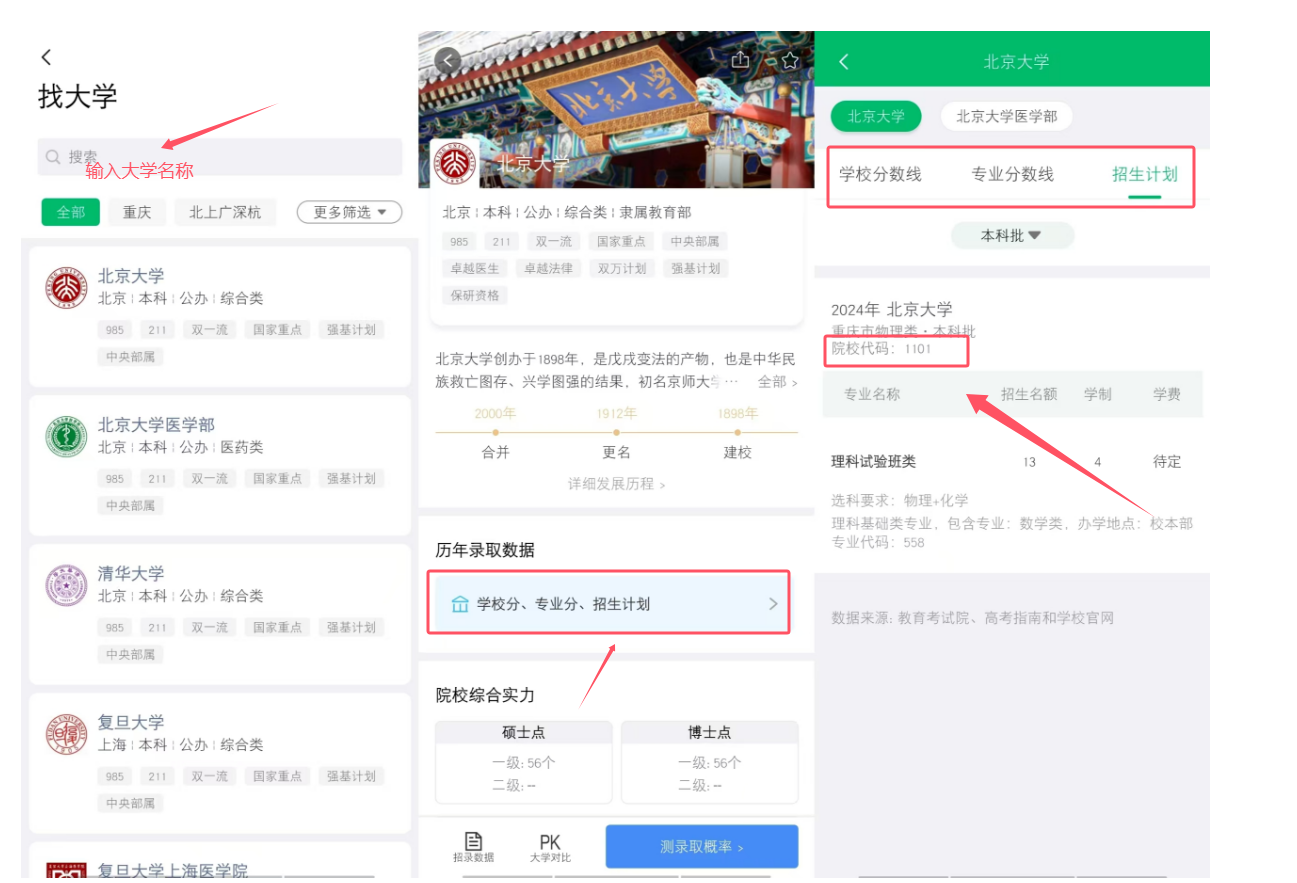Expand full introduction via 全部 link
Image resolution: width=1297 pixels, height=883 pixels.
click(x=777, y=382)
